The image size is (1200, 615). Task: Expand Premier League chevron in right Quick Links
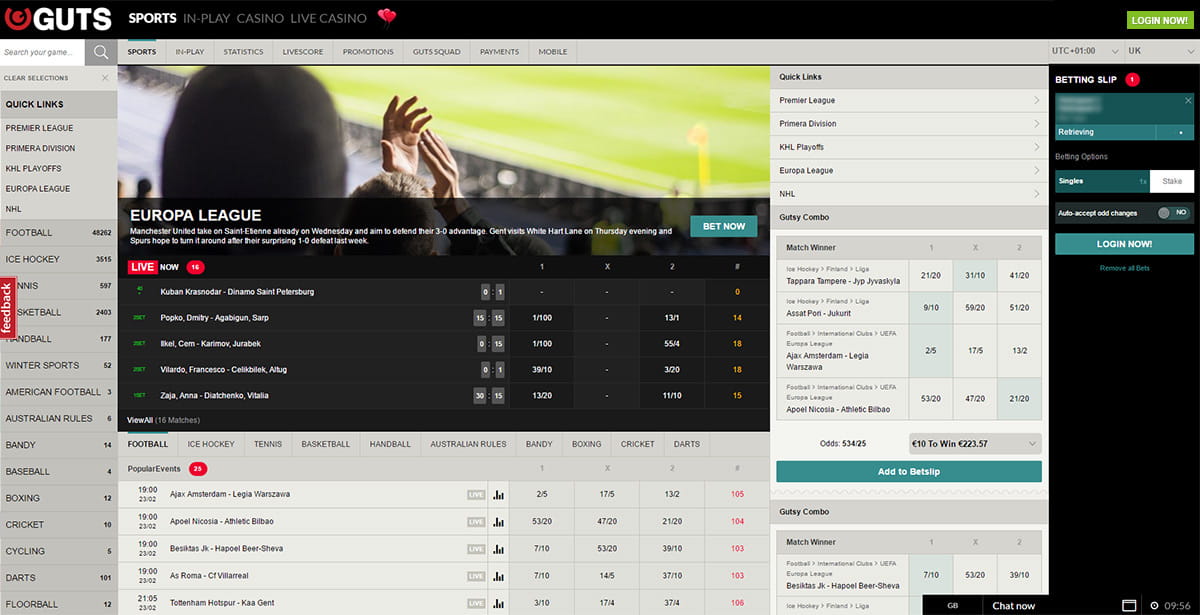point(1036,100)
